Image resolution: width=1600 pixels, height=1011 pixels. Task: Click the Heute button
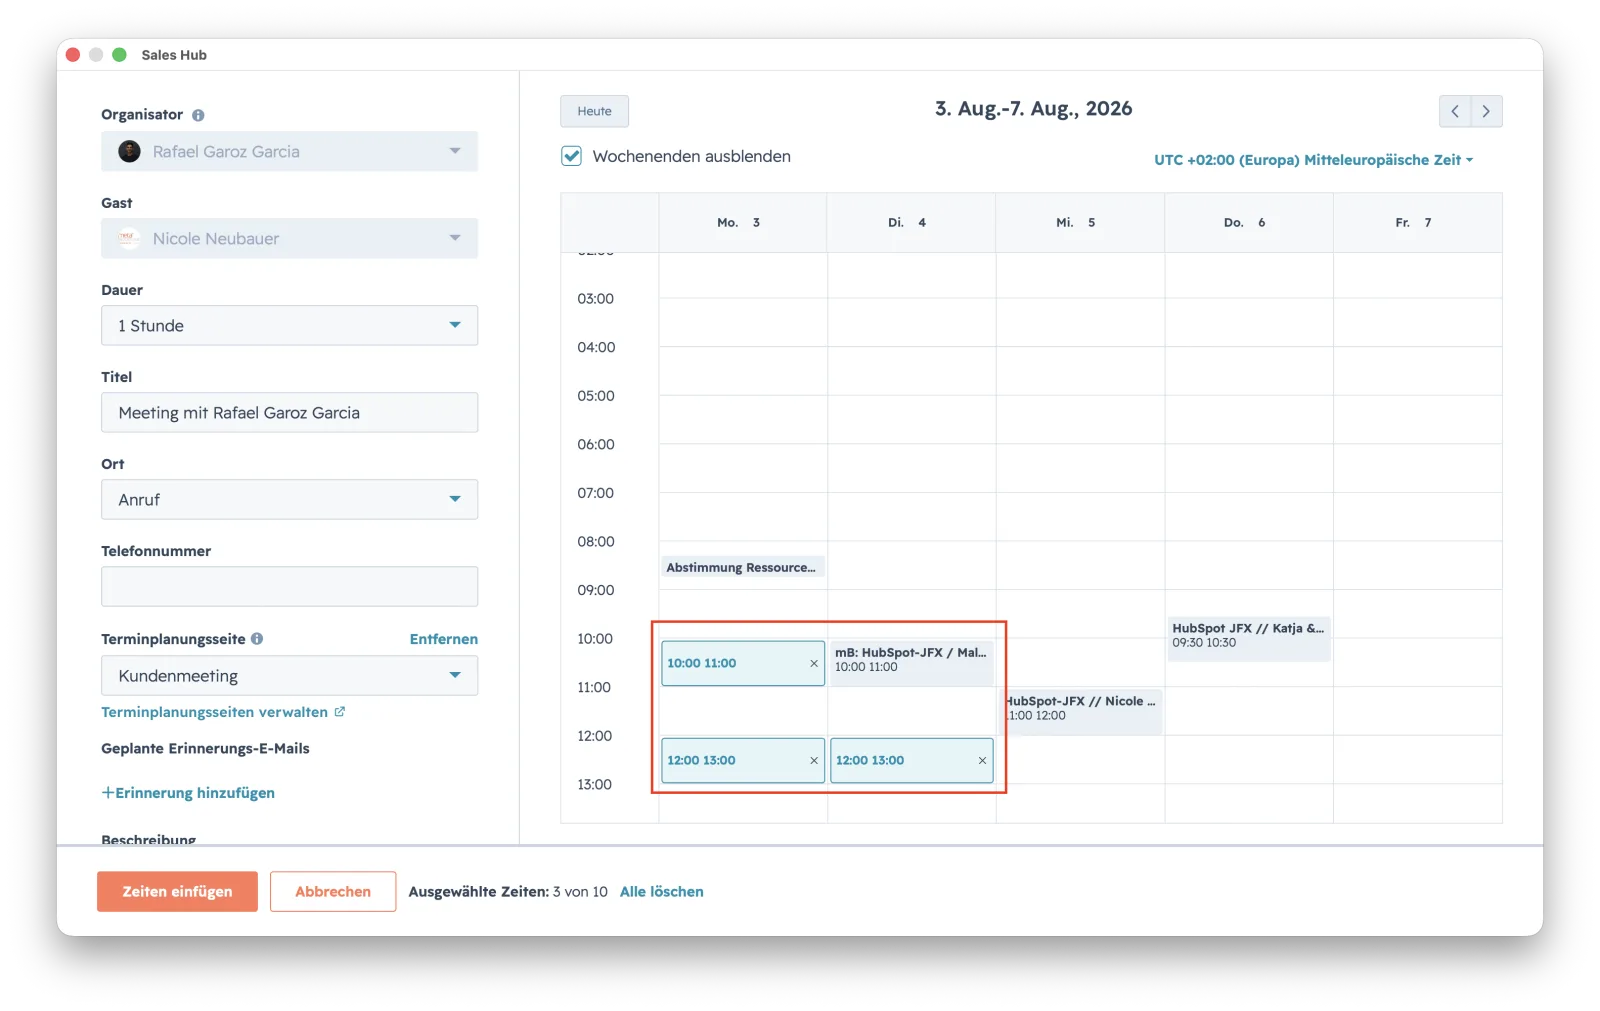pos(594,111)
